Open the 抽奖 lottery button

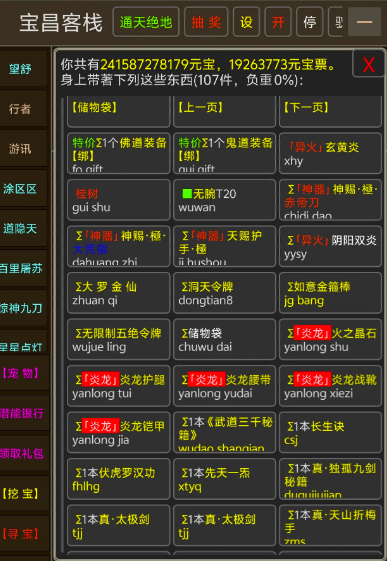tap(206, 22)
